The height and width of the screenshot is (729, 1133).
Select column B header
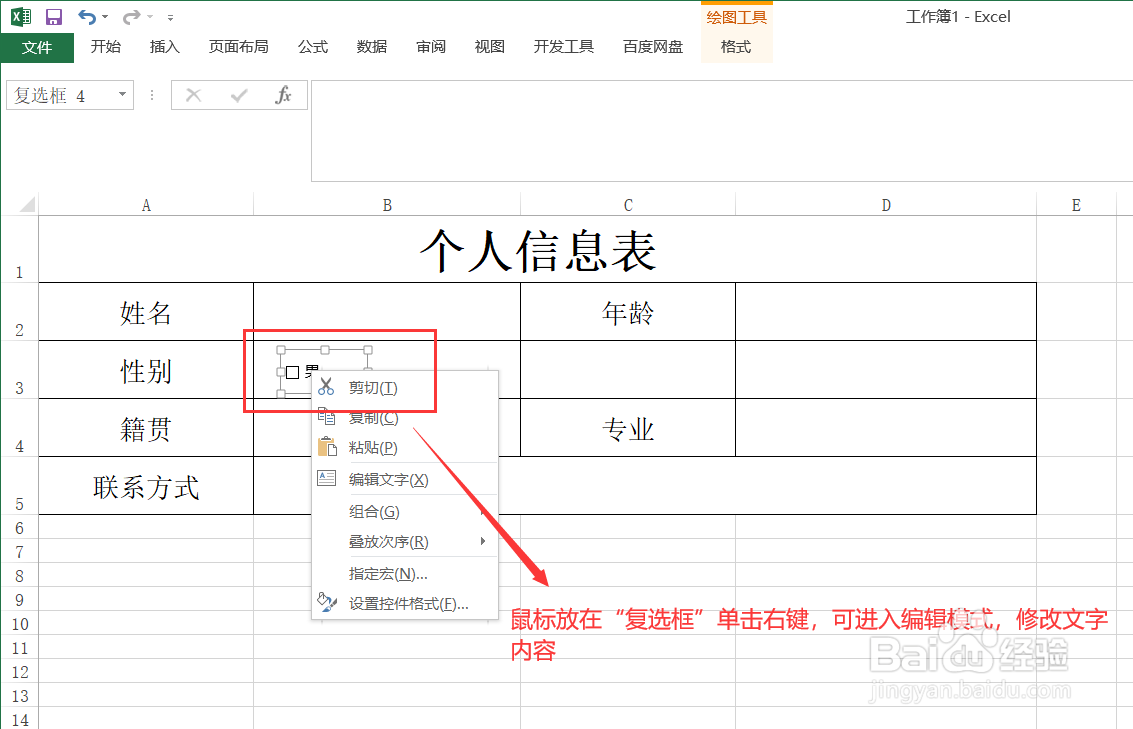[x=387, y=205]
